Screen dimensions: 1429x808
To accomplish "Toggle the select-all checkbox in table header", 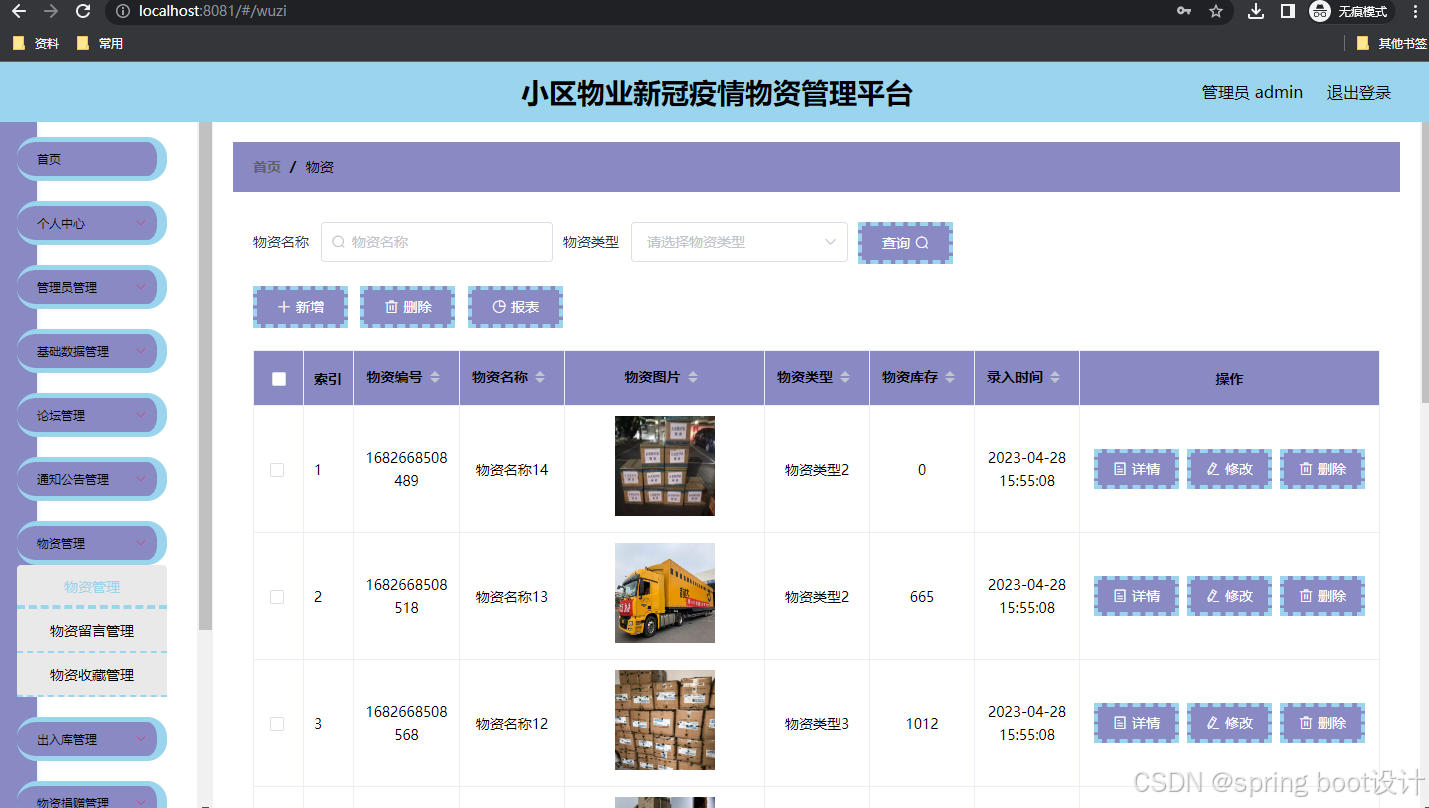I will [279, 379].
